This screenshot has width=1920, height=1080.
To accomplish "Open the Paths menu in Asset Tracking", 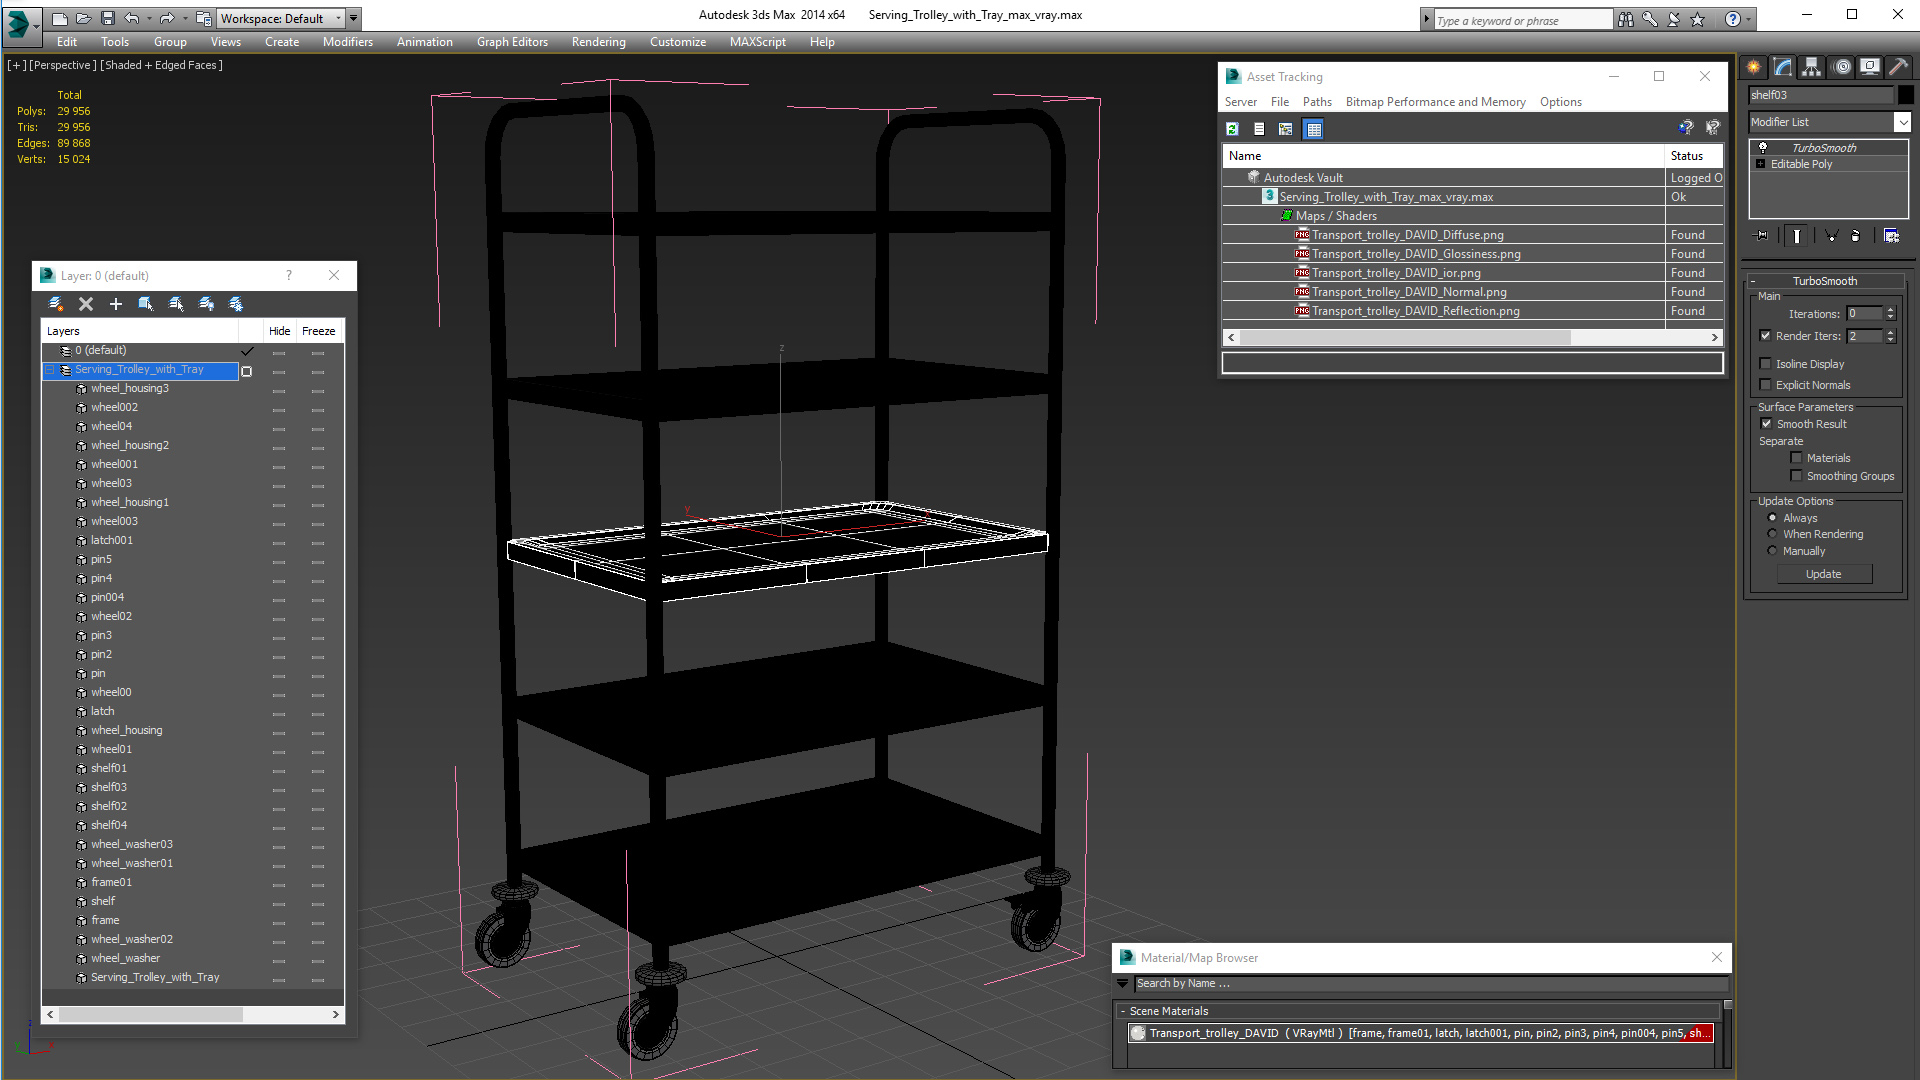I will (1317, 102).
